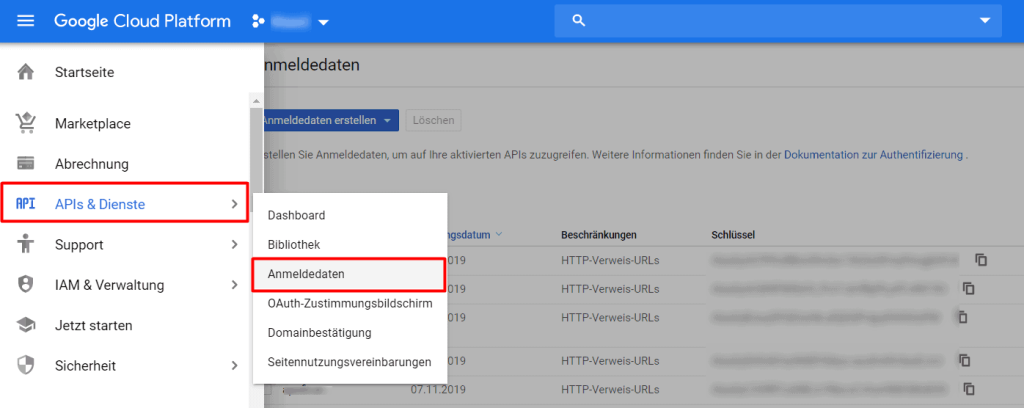
Task: Click the Support person icon
Action: tap(25, 244)
